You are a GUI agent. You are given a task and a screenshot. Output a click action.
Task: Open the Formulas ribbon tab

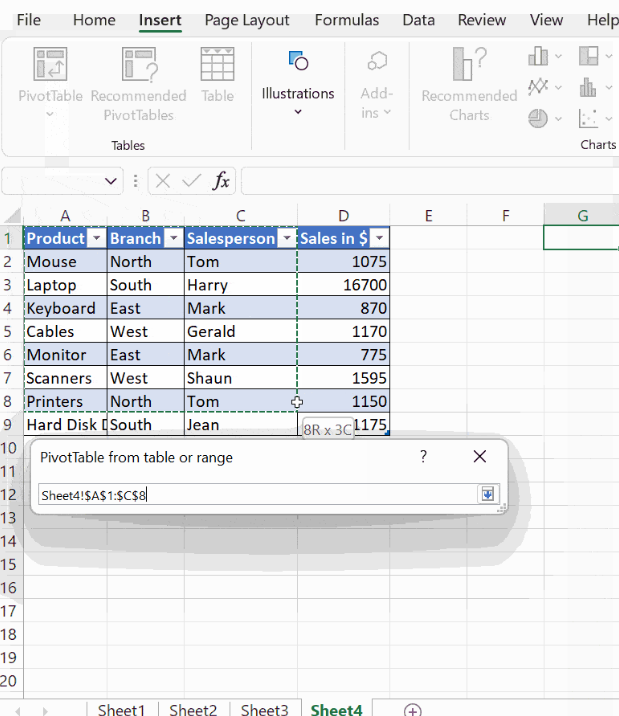click(347, 20)
